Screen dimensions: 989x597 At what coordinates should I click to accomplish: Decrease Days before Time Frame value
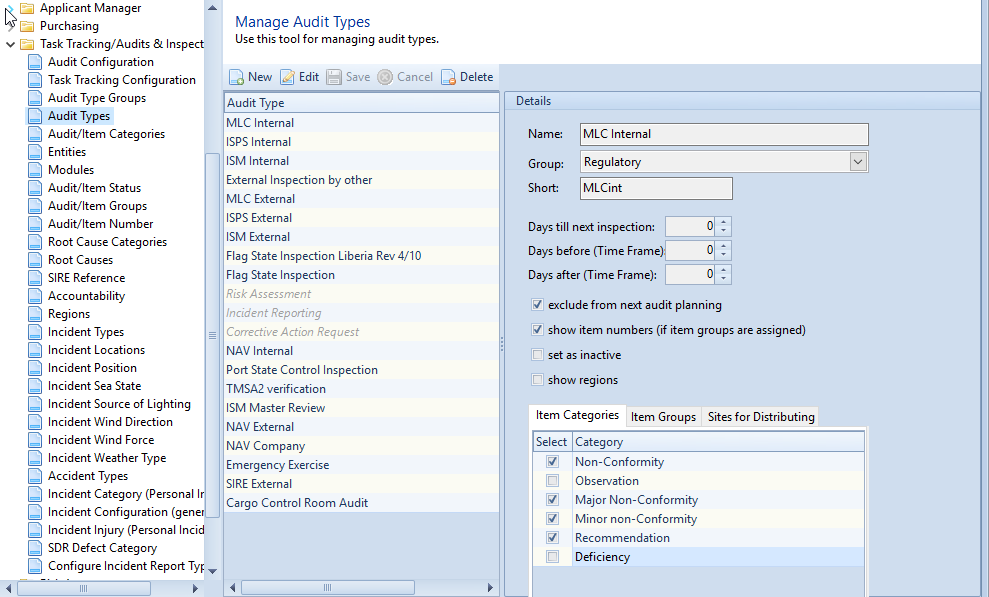click(x=723, y=255)
